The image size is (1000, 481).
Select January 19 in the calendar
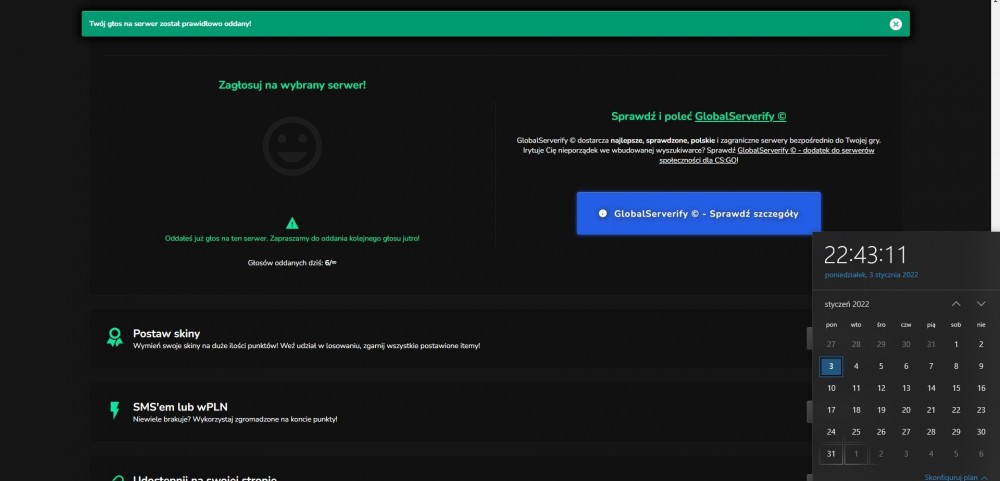pos(881,410)
